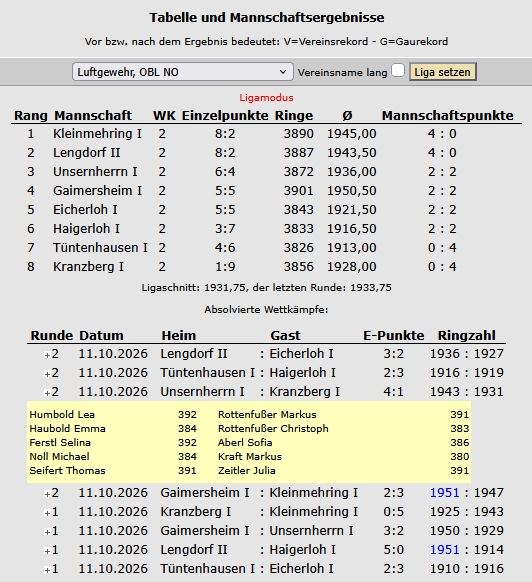Screen dimensions: 532x582
Task: Expand the Gaimersheim I vs Unsernherrn I match
Action: pyautogui.click(x=47, y=532)
